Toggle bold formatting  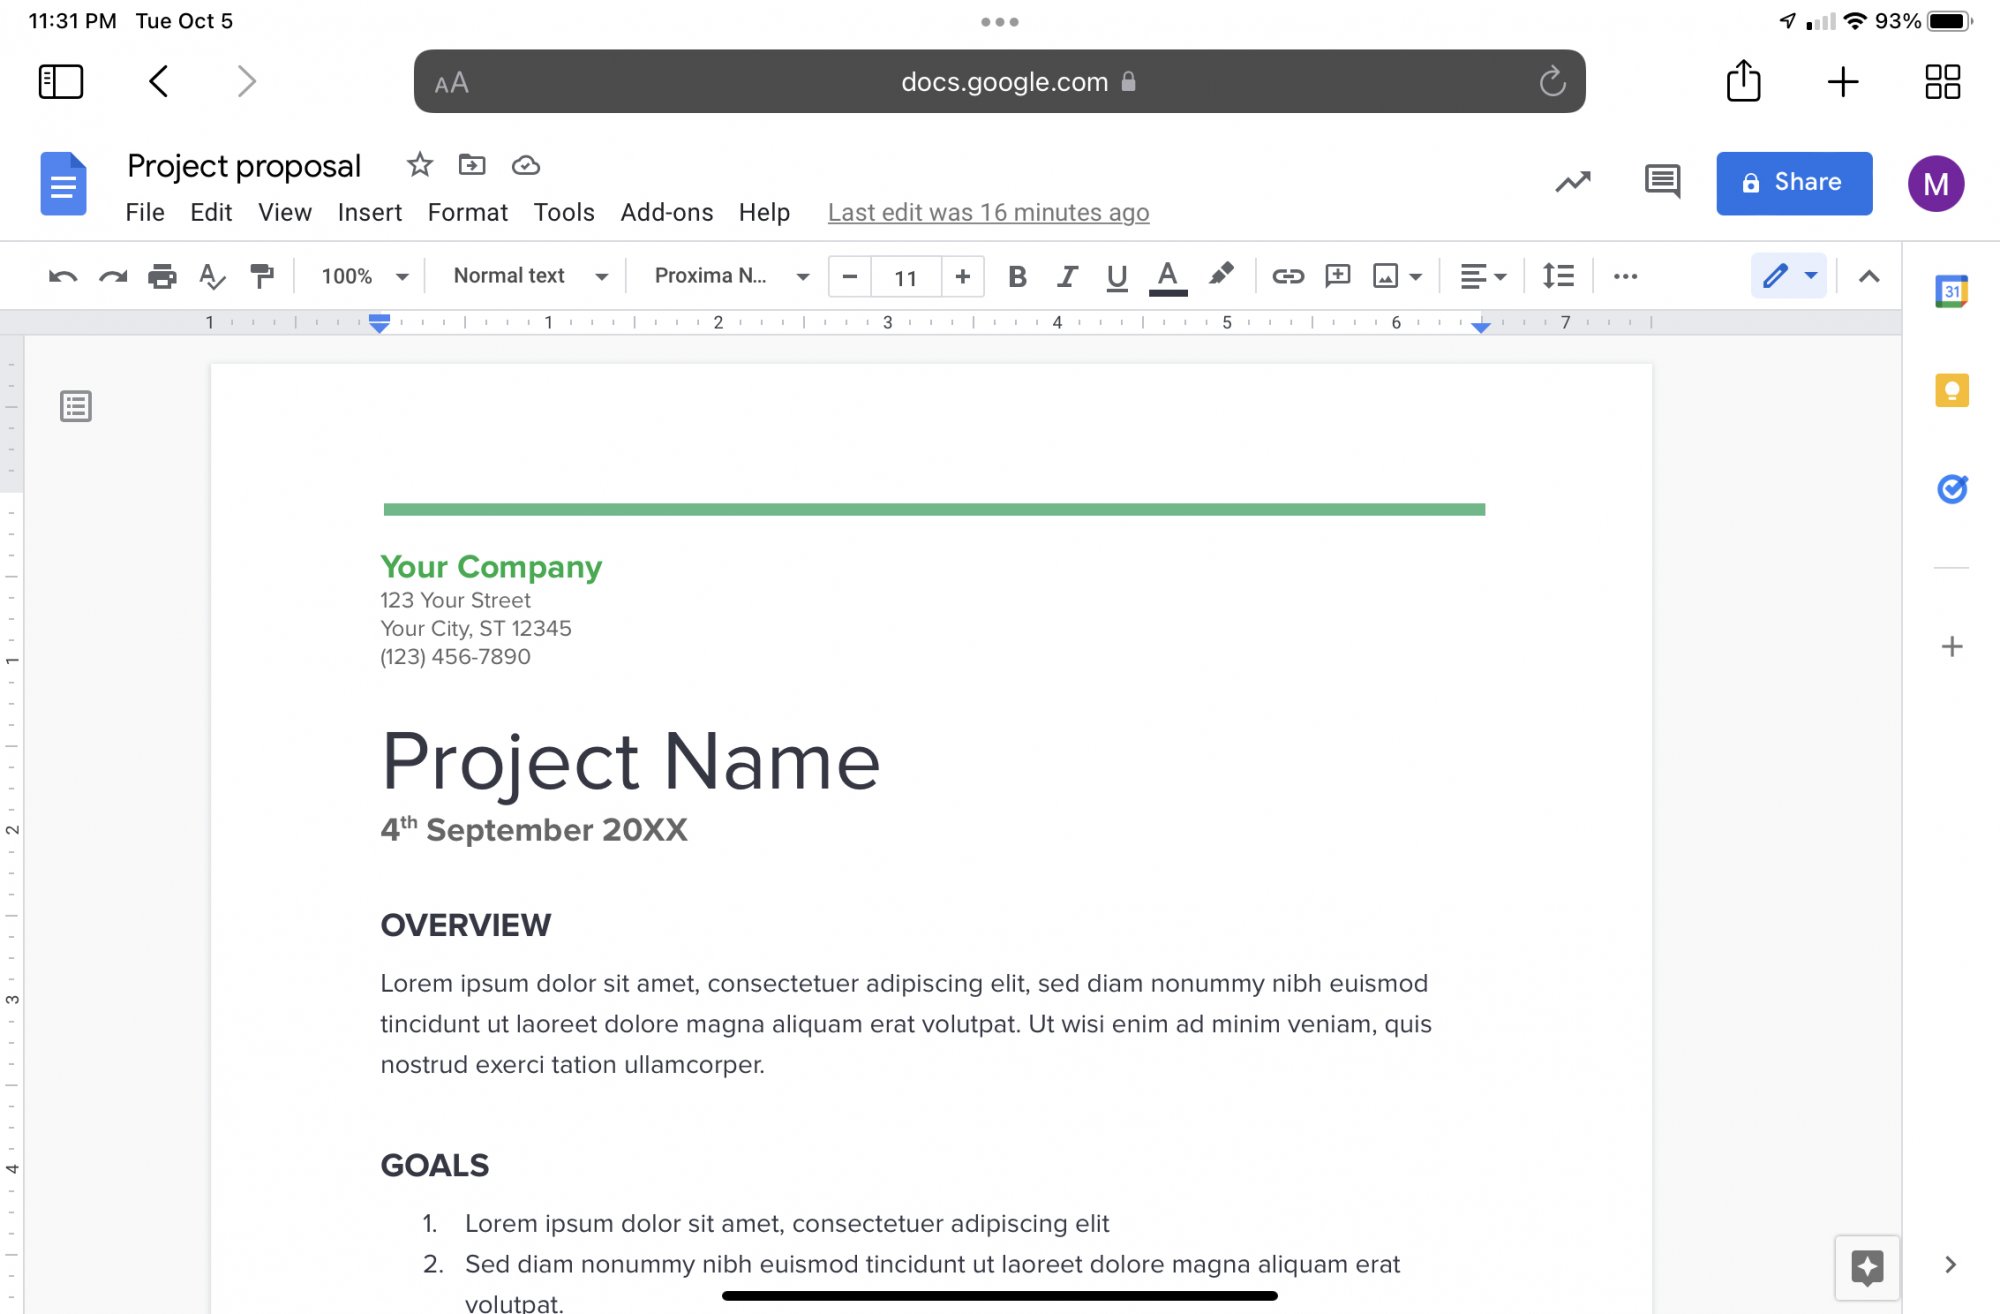click(1017, 276)
